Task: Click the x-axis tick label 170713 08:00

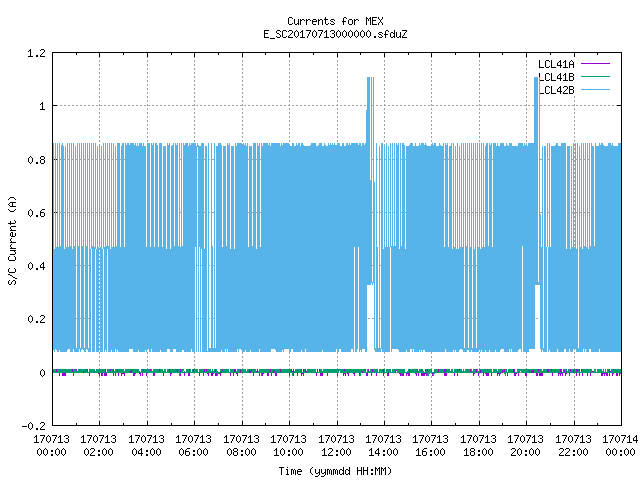Action: (241, 446)
